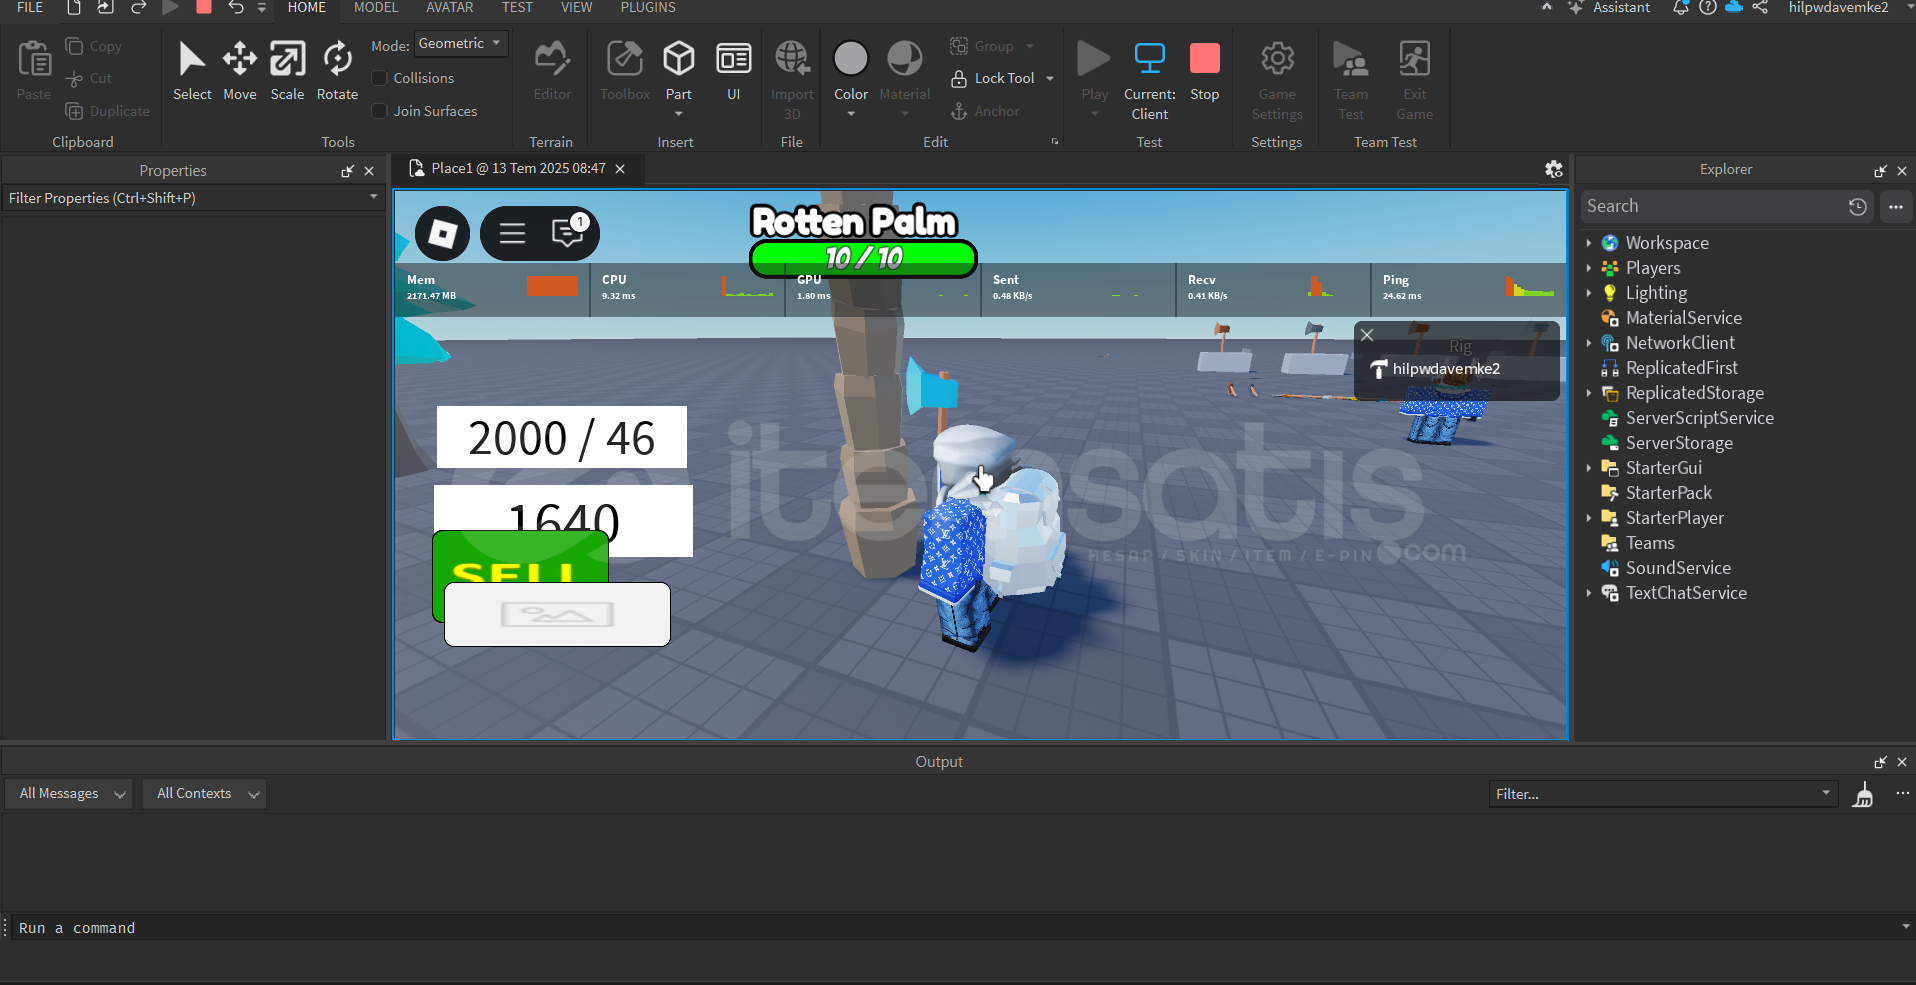Click the help question mark icon
The width and height of the screenshot is (1916, 985).
pyautogui.click(x=1708, y=7)
